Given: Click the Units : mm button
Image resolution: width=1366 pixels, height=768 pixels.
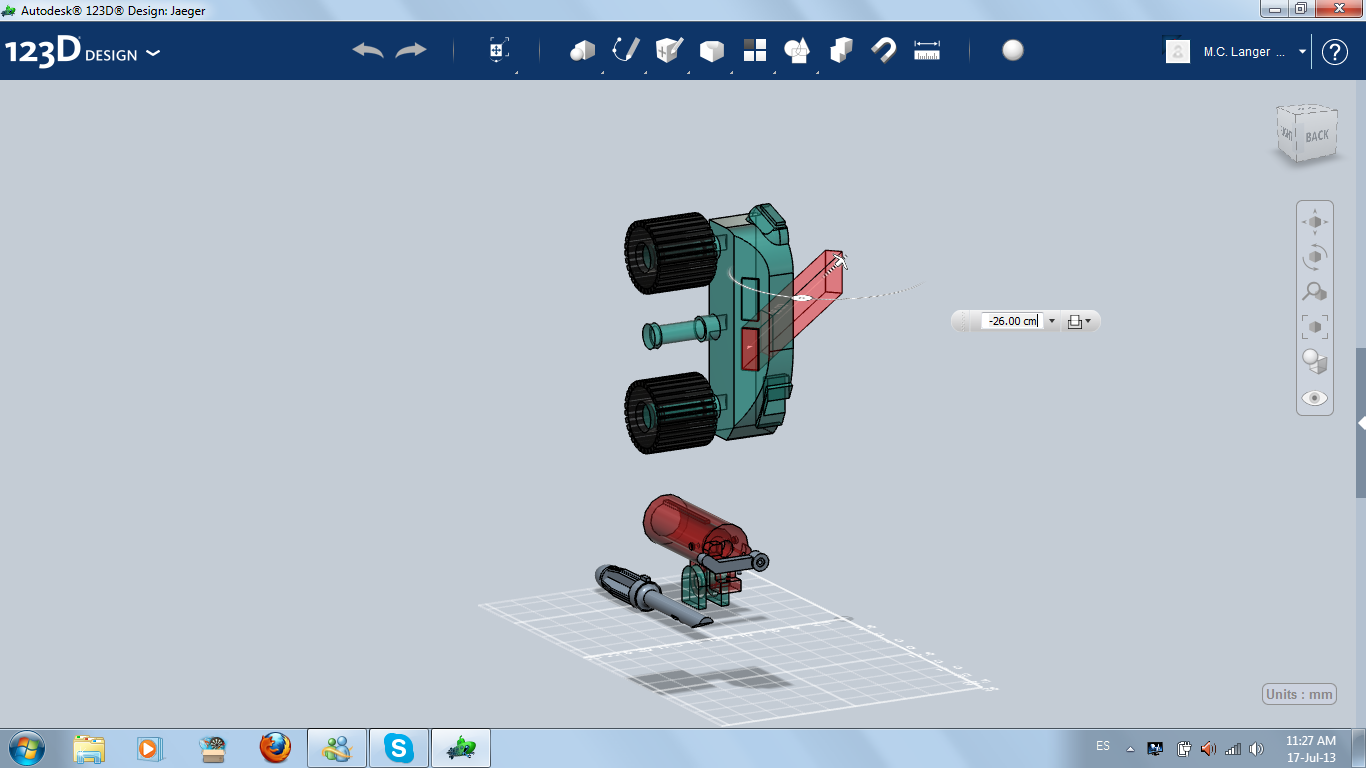Looking at the screenshot, I should pyautogui.click(x=1300, y=695).
